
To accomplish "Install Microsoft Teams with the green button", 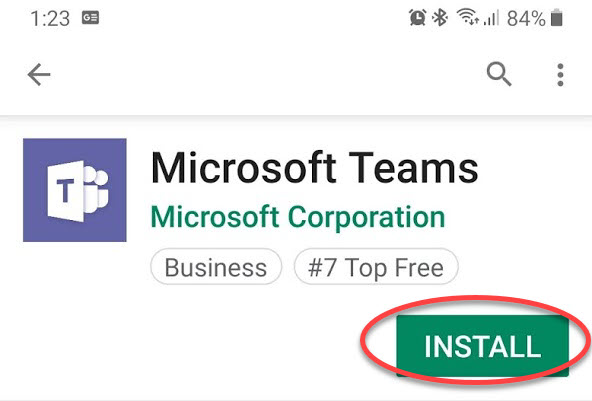I will [483, 345].
